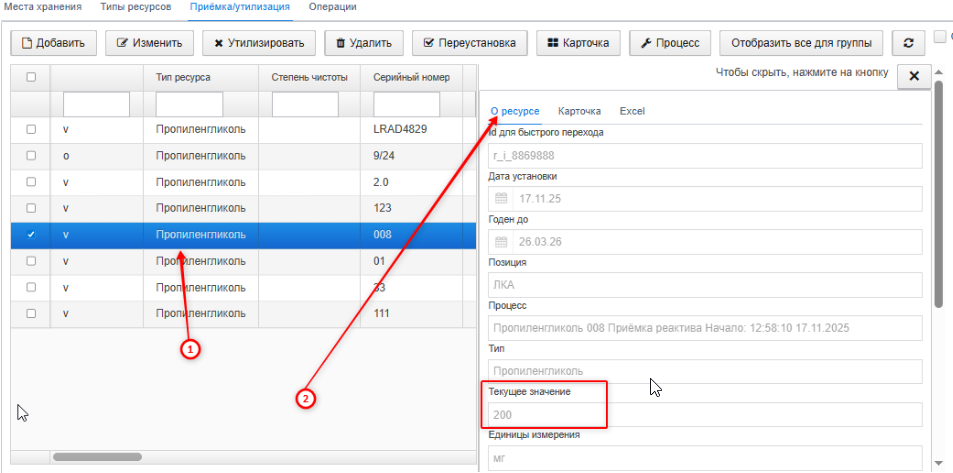Check the row with serial 111

coord(31,313)
